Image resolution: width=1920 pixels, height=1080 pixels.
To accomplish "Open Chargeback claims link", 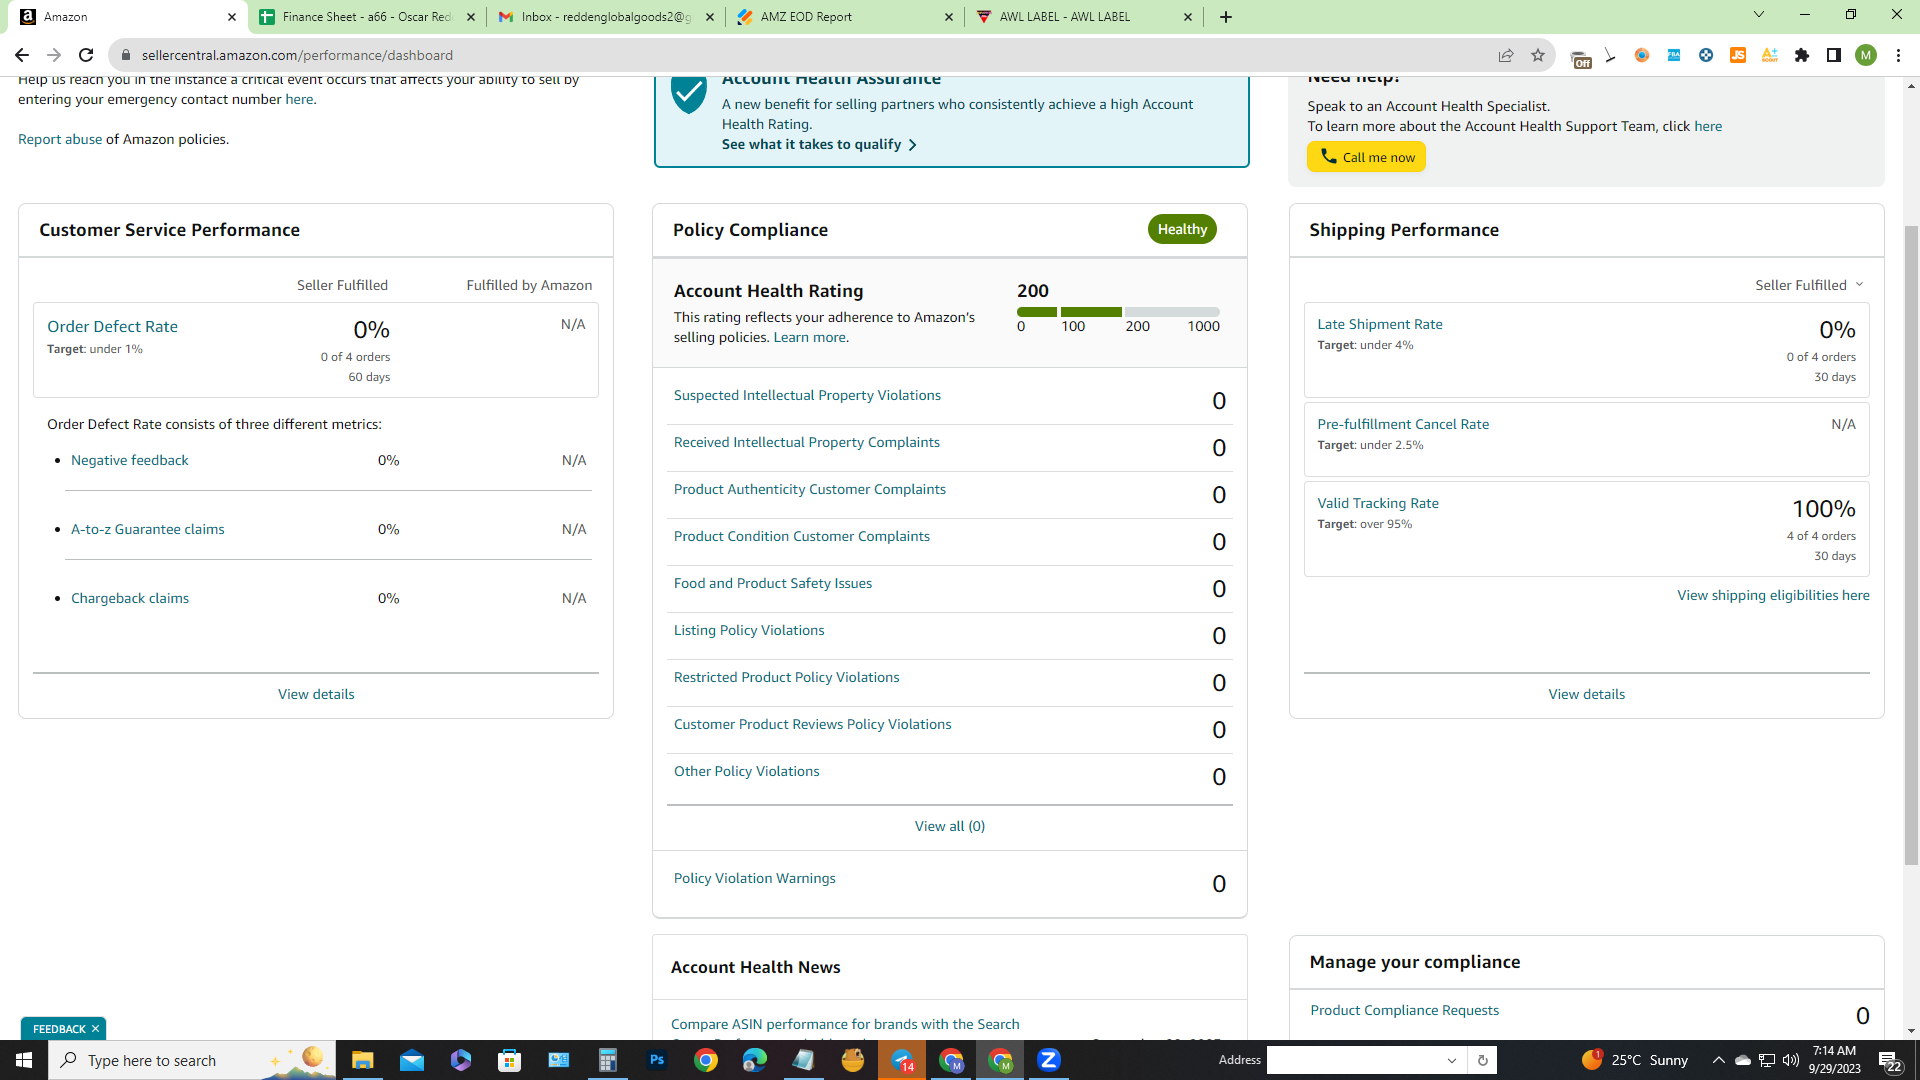I will tap(130, 598).
